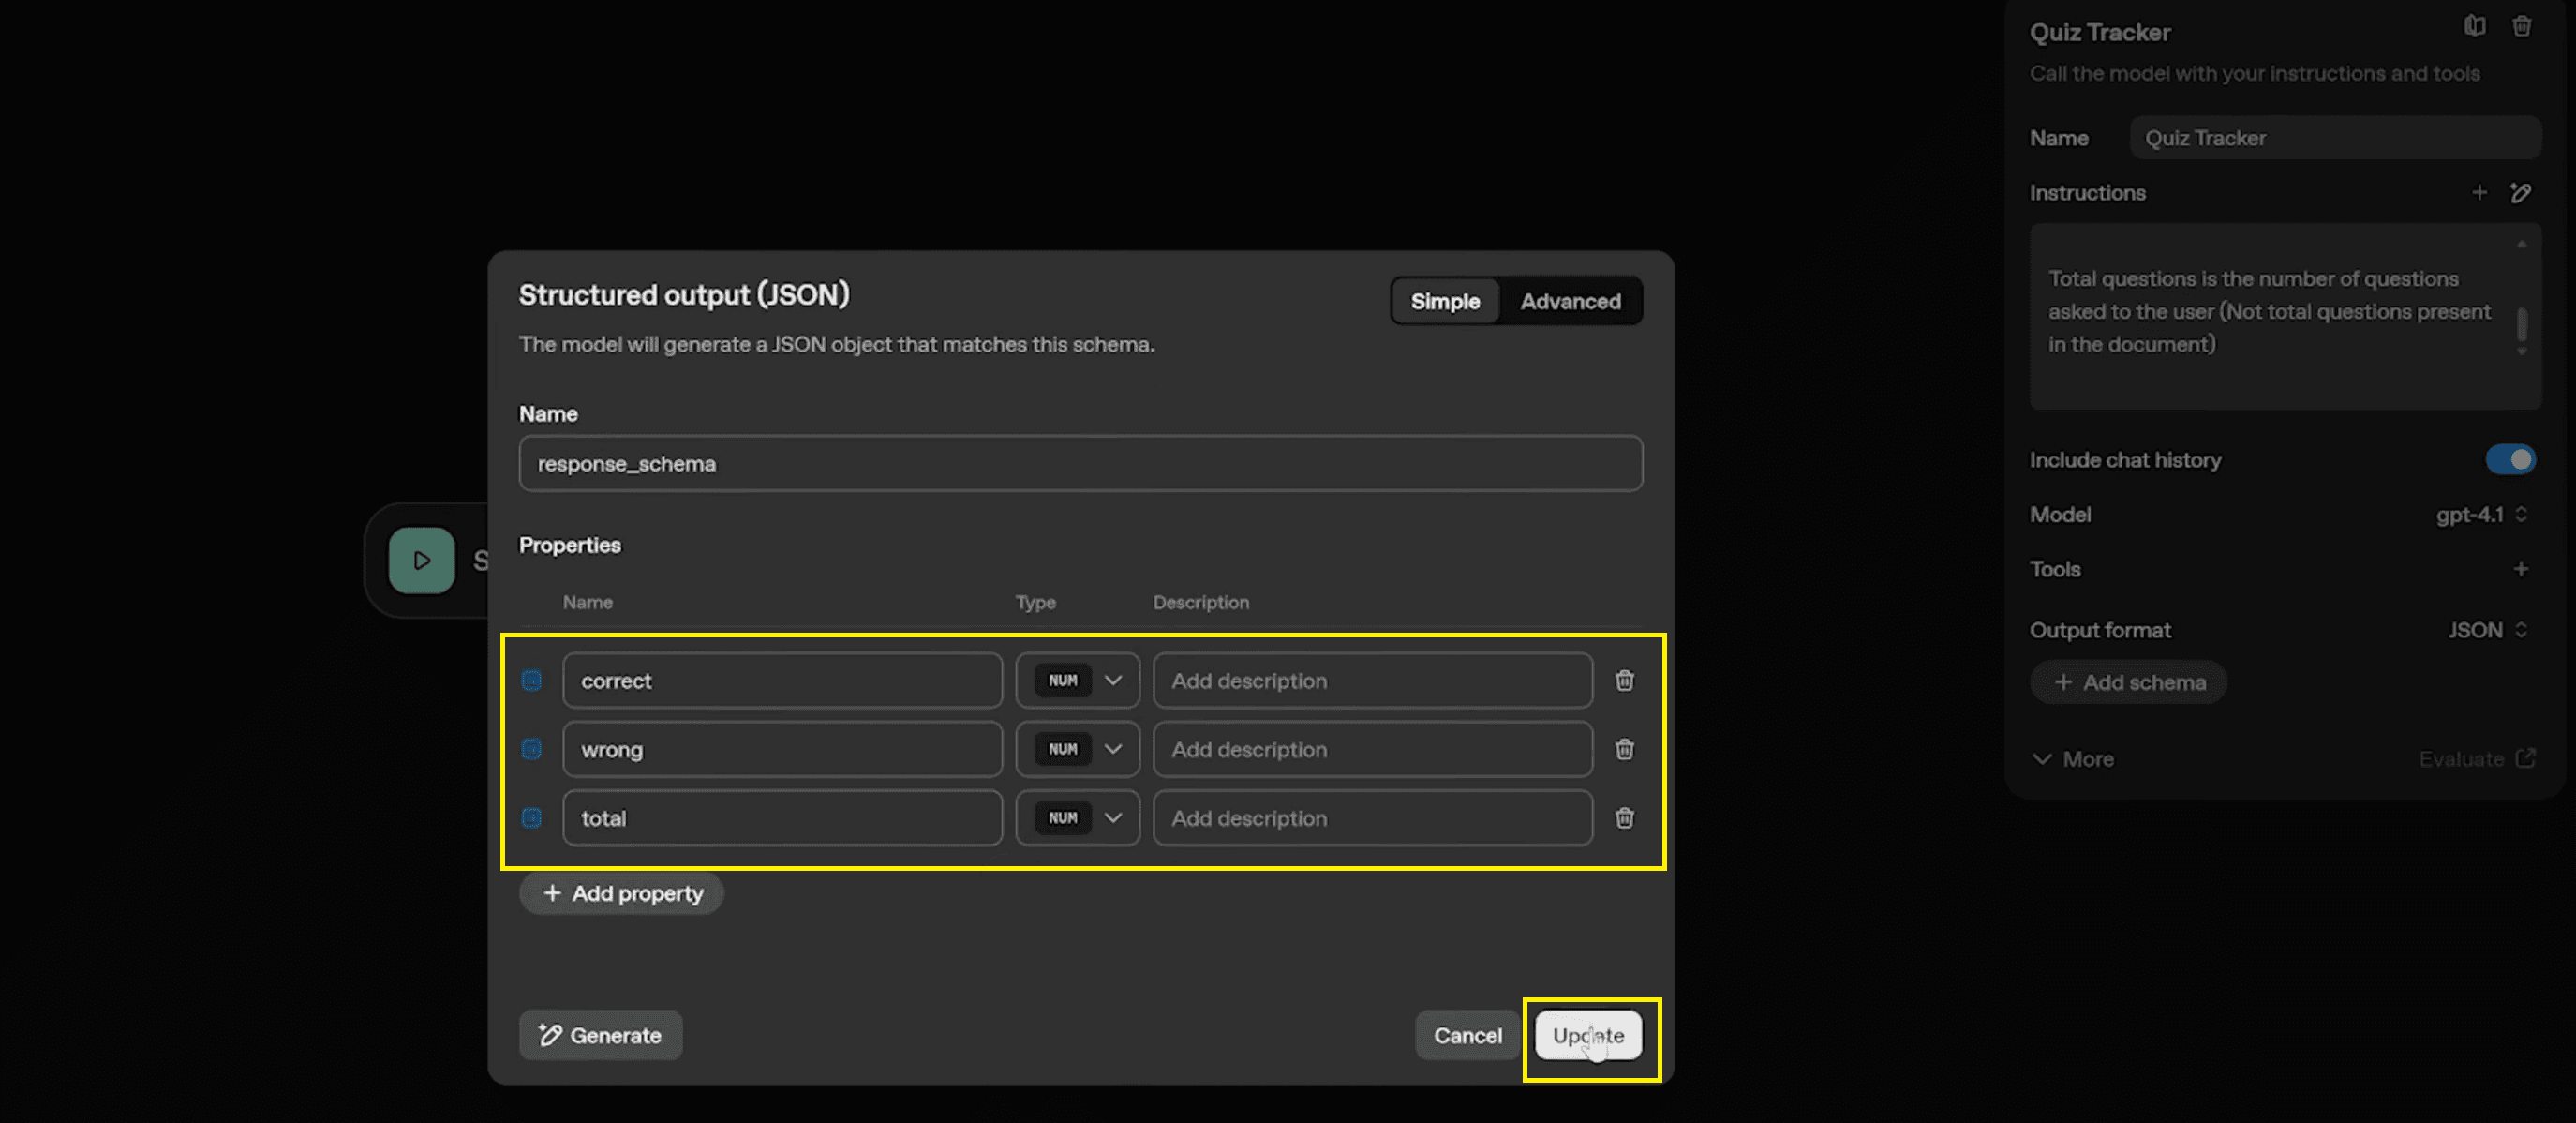
Task: Delete the 'total' property with its trash icon
Action: [x=1624, y=818]
